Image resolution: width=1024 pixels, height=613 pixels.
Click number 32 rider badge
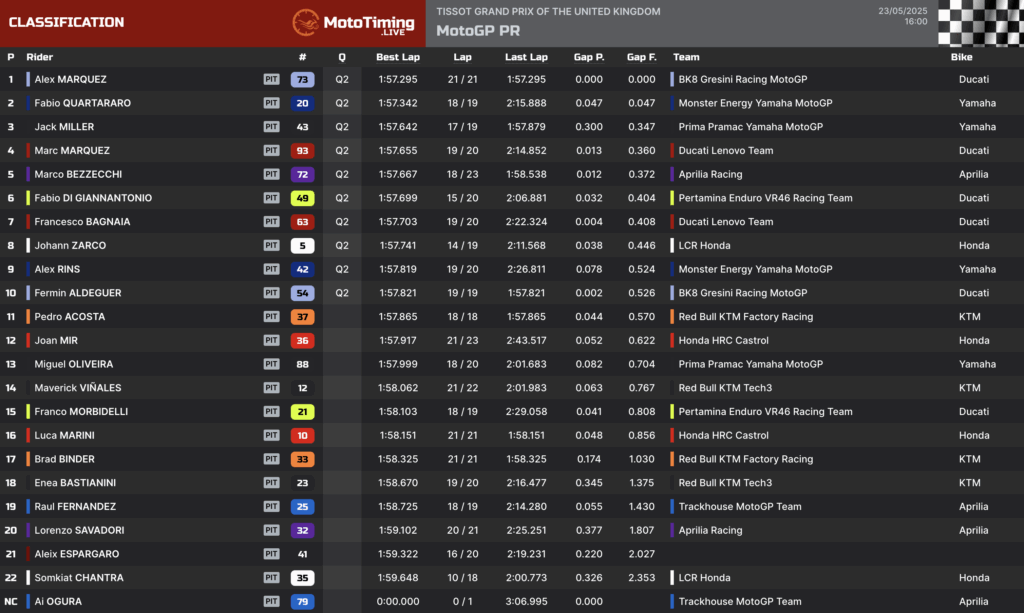click(302, 530)
